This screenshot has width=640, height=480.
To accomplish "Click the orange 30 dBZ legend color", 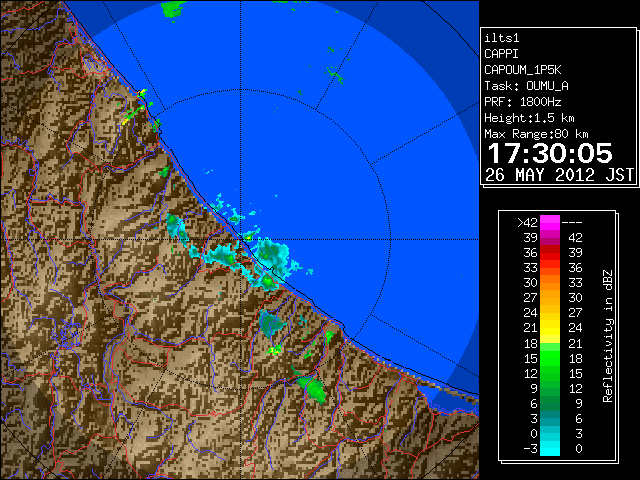I will (x=550, y=283).
